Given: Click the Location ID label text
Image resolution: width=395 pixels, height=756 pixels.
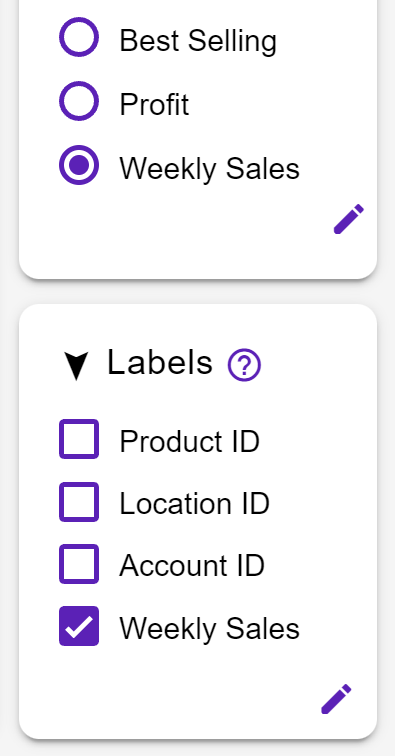Looking at the screenshot, I should tap(194, 504).
